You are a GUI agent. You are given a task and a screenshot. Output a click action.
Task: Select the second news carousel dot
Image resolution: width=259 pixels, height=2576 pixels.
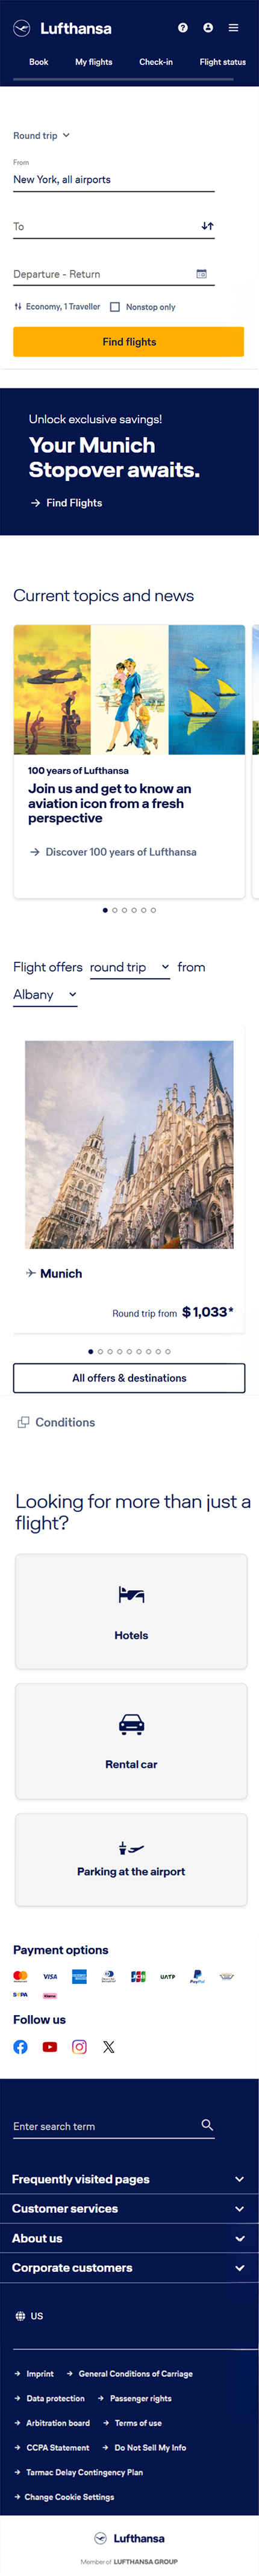point(115,911)
